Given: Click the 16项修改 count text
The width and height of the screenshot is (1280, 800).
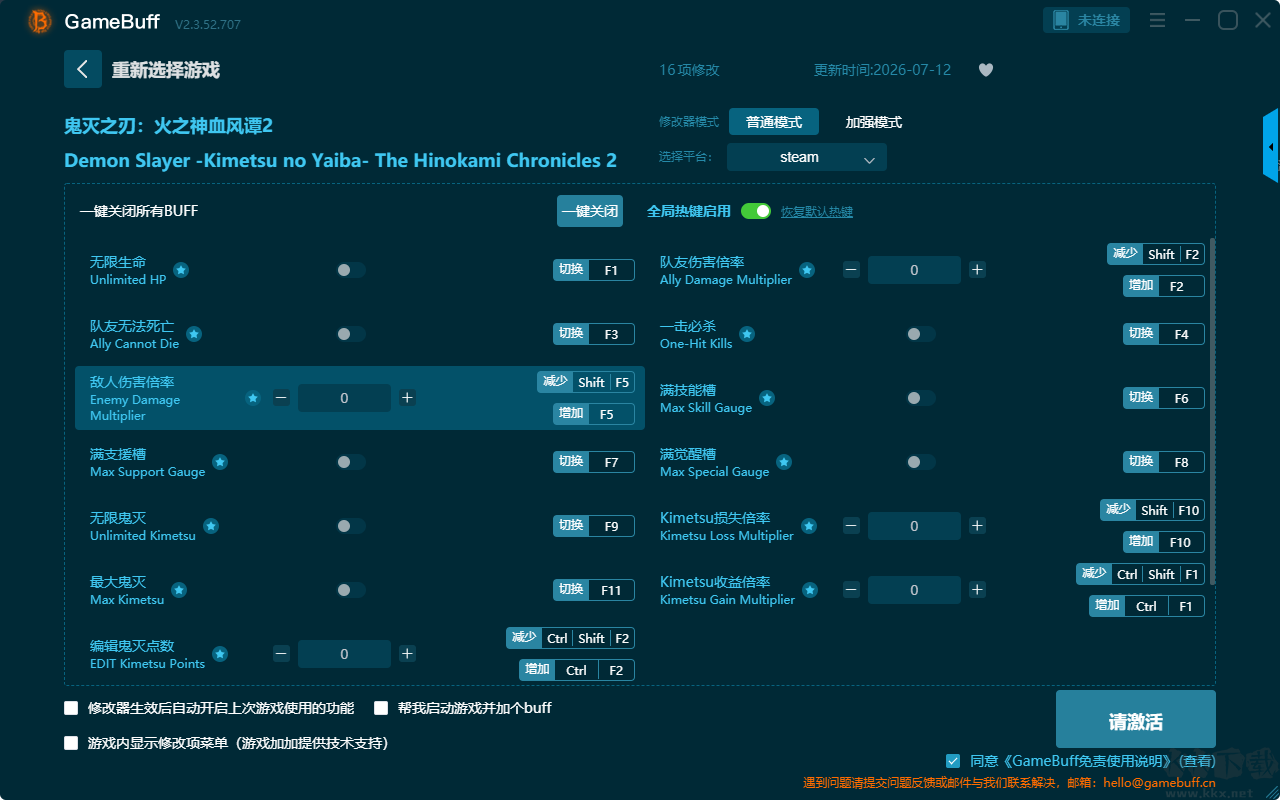Looking at the screenshot, I should [x=689, y=70].
